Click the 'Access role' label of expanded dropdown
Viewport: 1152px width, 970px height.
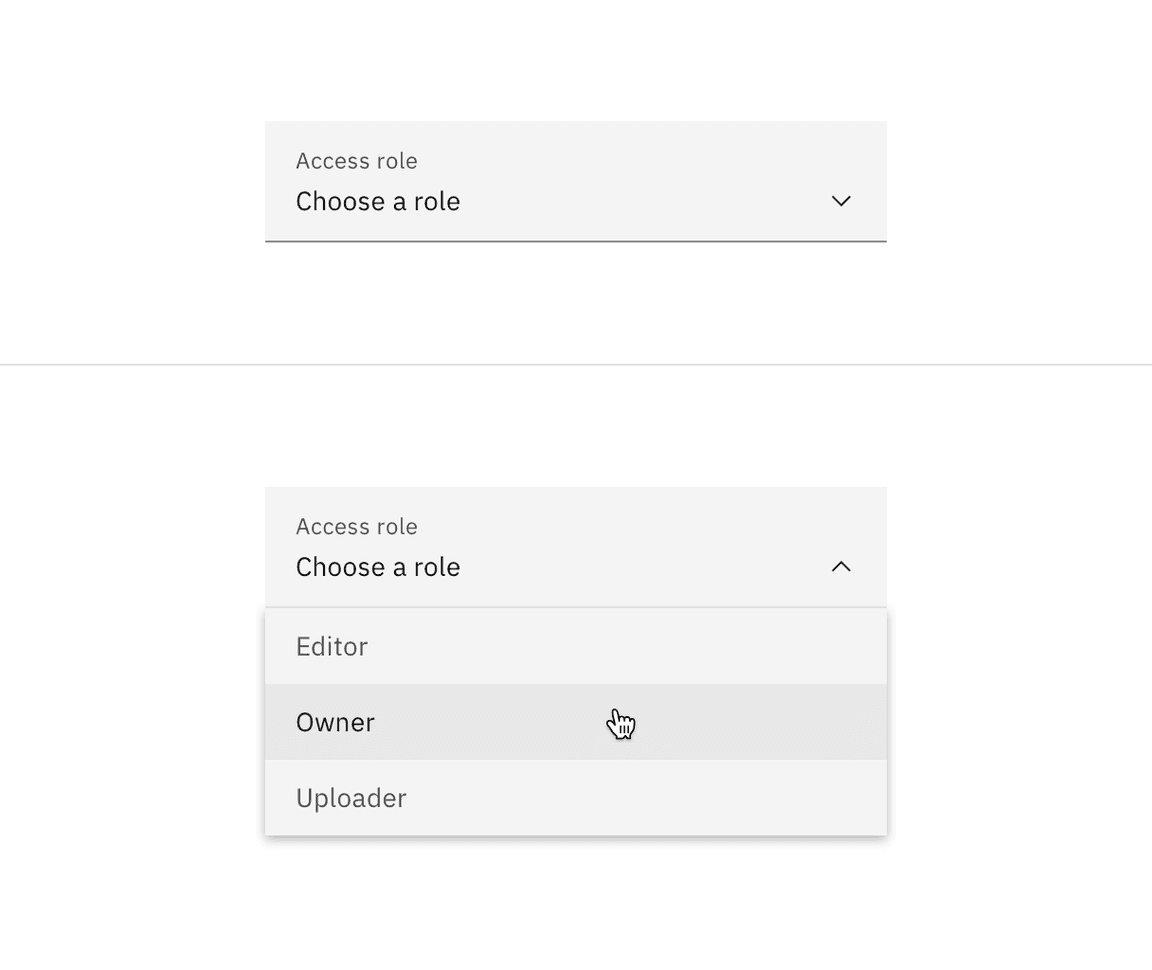356,527
